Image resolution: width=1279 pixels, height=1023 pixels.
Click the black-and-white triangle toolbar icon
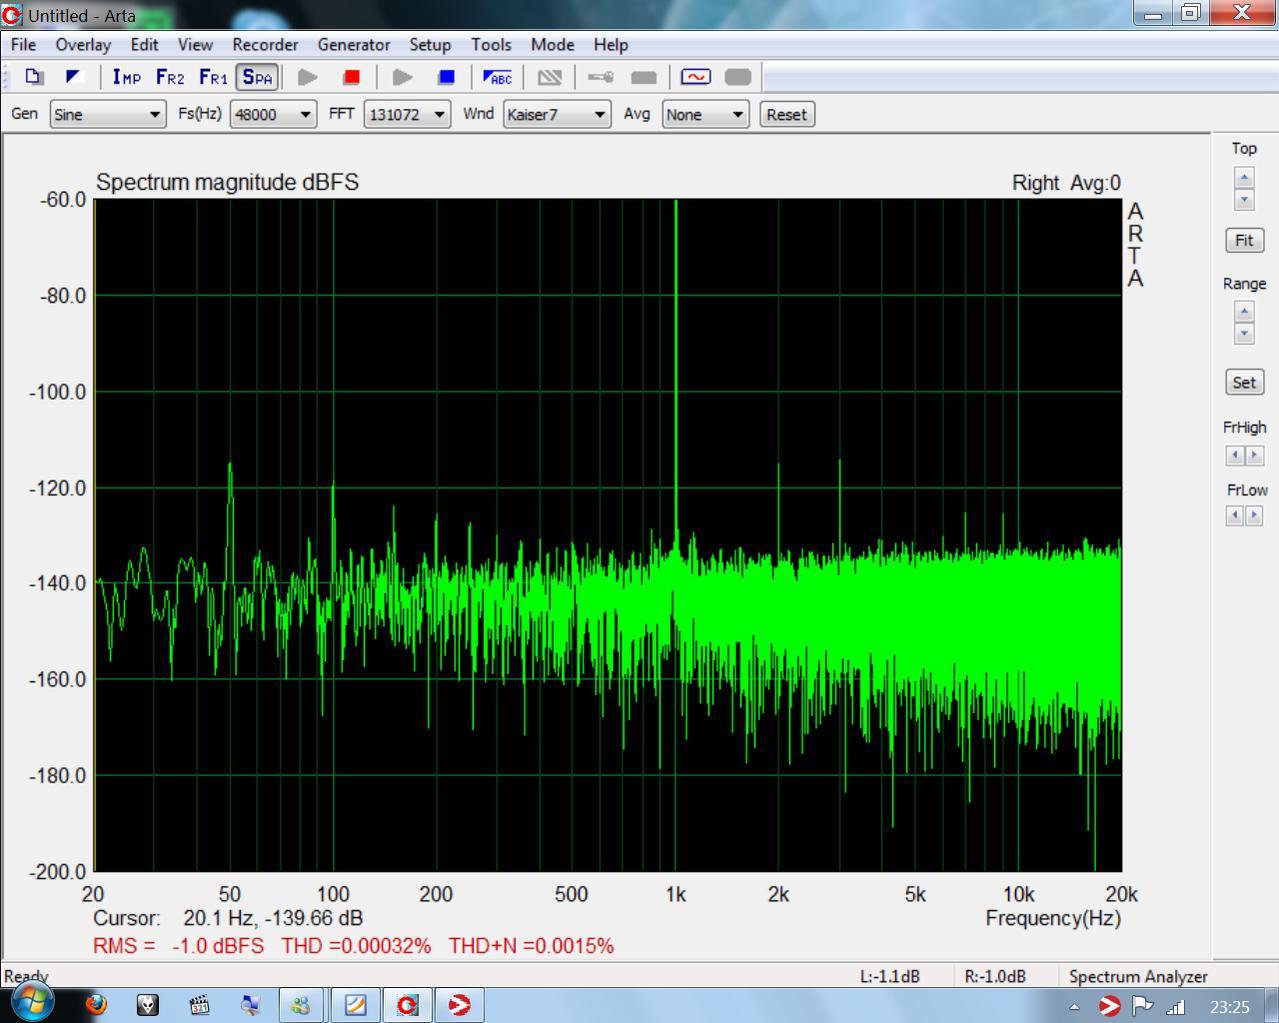tap(73, 77)
